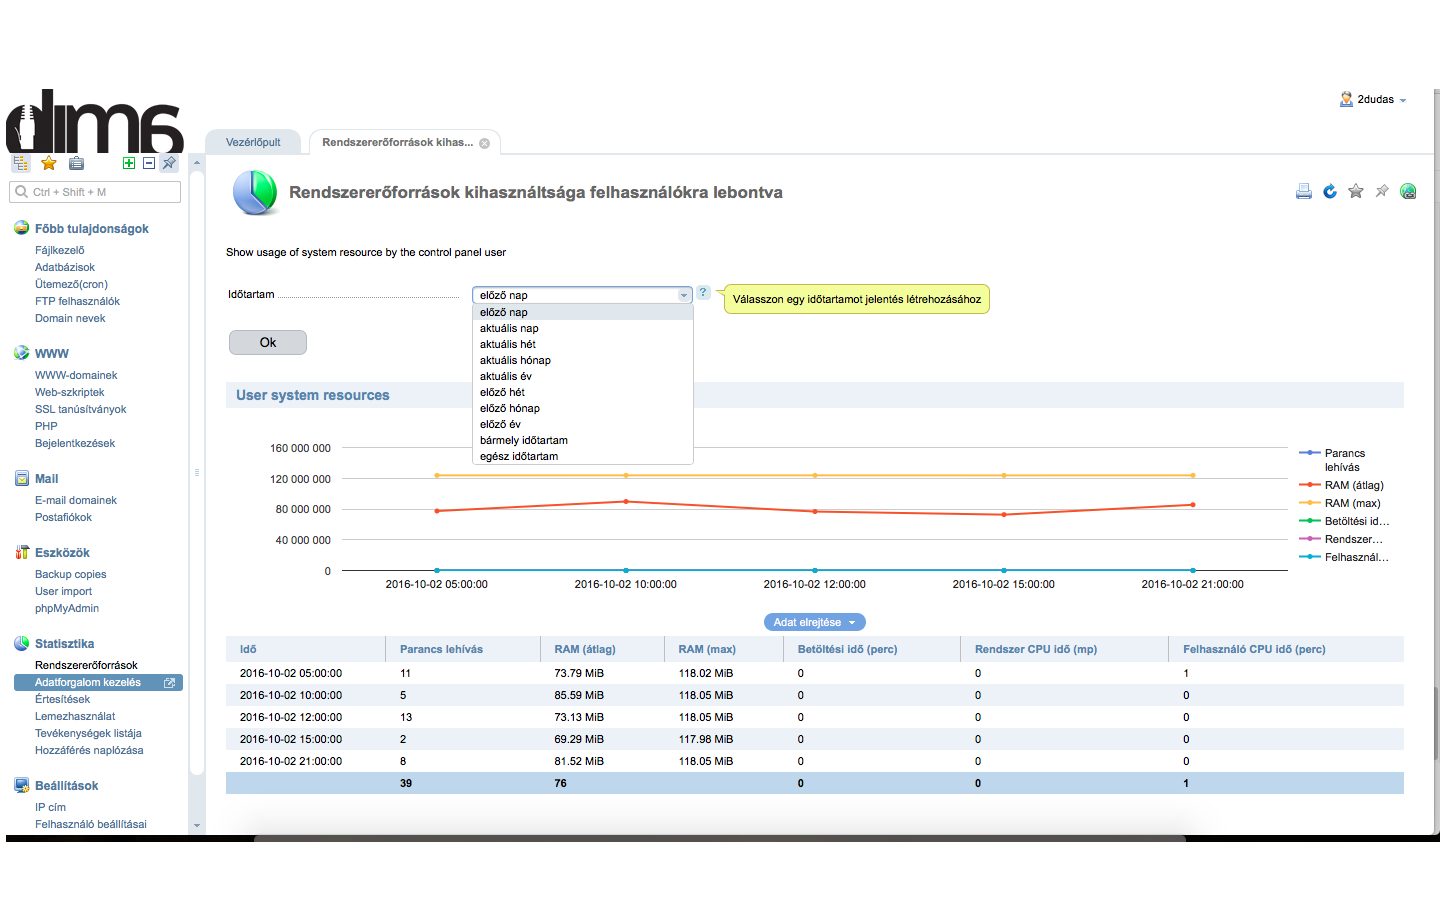Choose 'aktuális nap' from the dropdown list
This screenshot has width=1440, height=900.
click(x=582, y=328)
